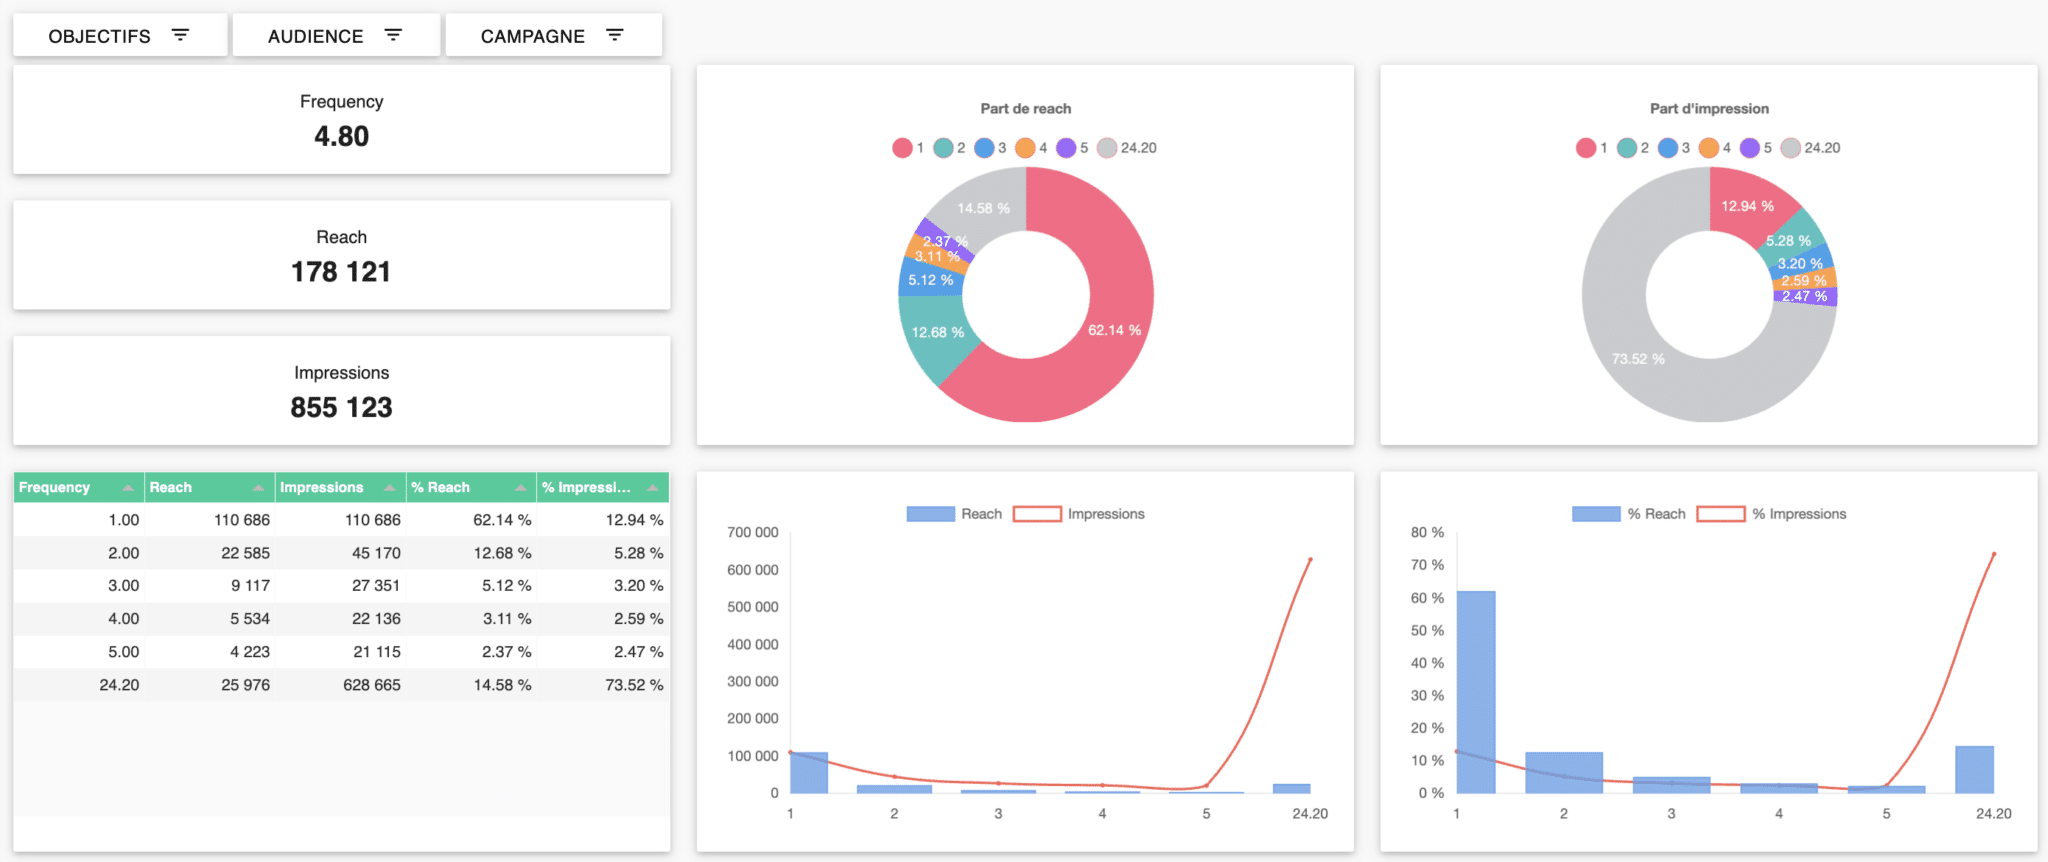The image size is (2048, 862).
Task: Click the 12.94 % slice in impression donut
Action: click(1747, 206)
